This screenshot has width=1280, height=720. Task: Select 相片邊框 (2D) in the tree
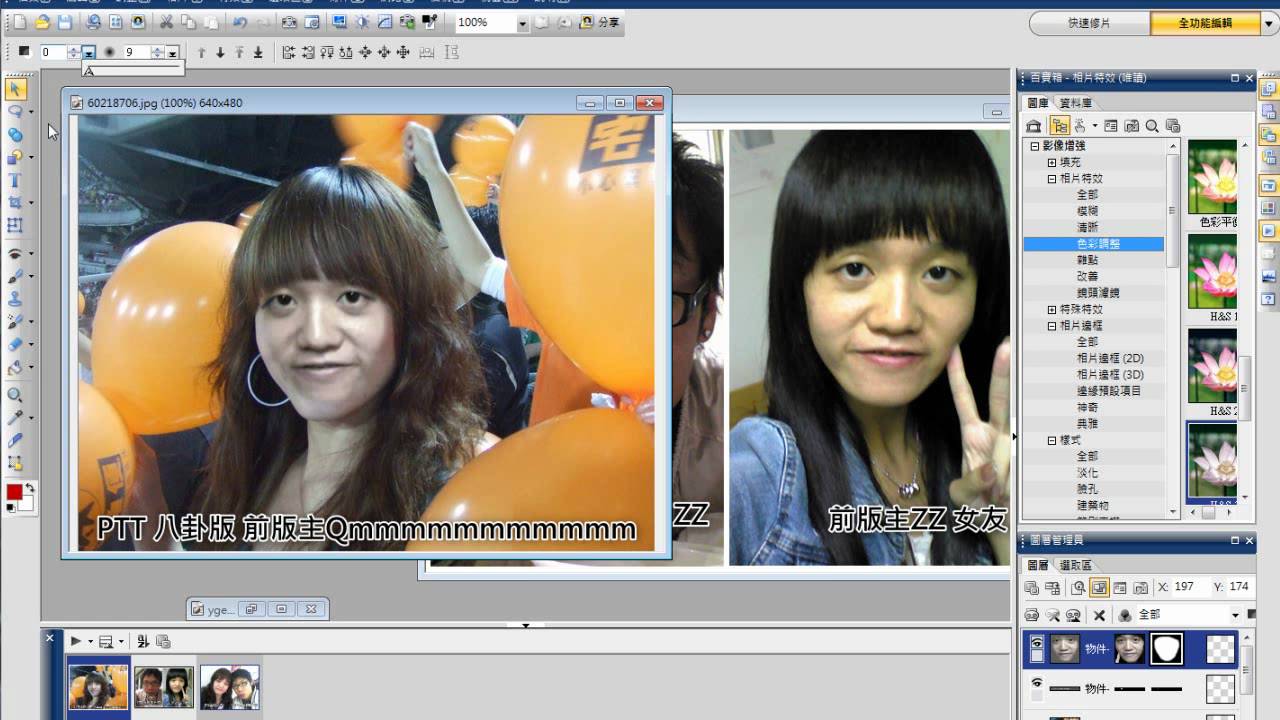pyautogui.click(x=1110, y=358)
